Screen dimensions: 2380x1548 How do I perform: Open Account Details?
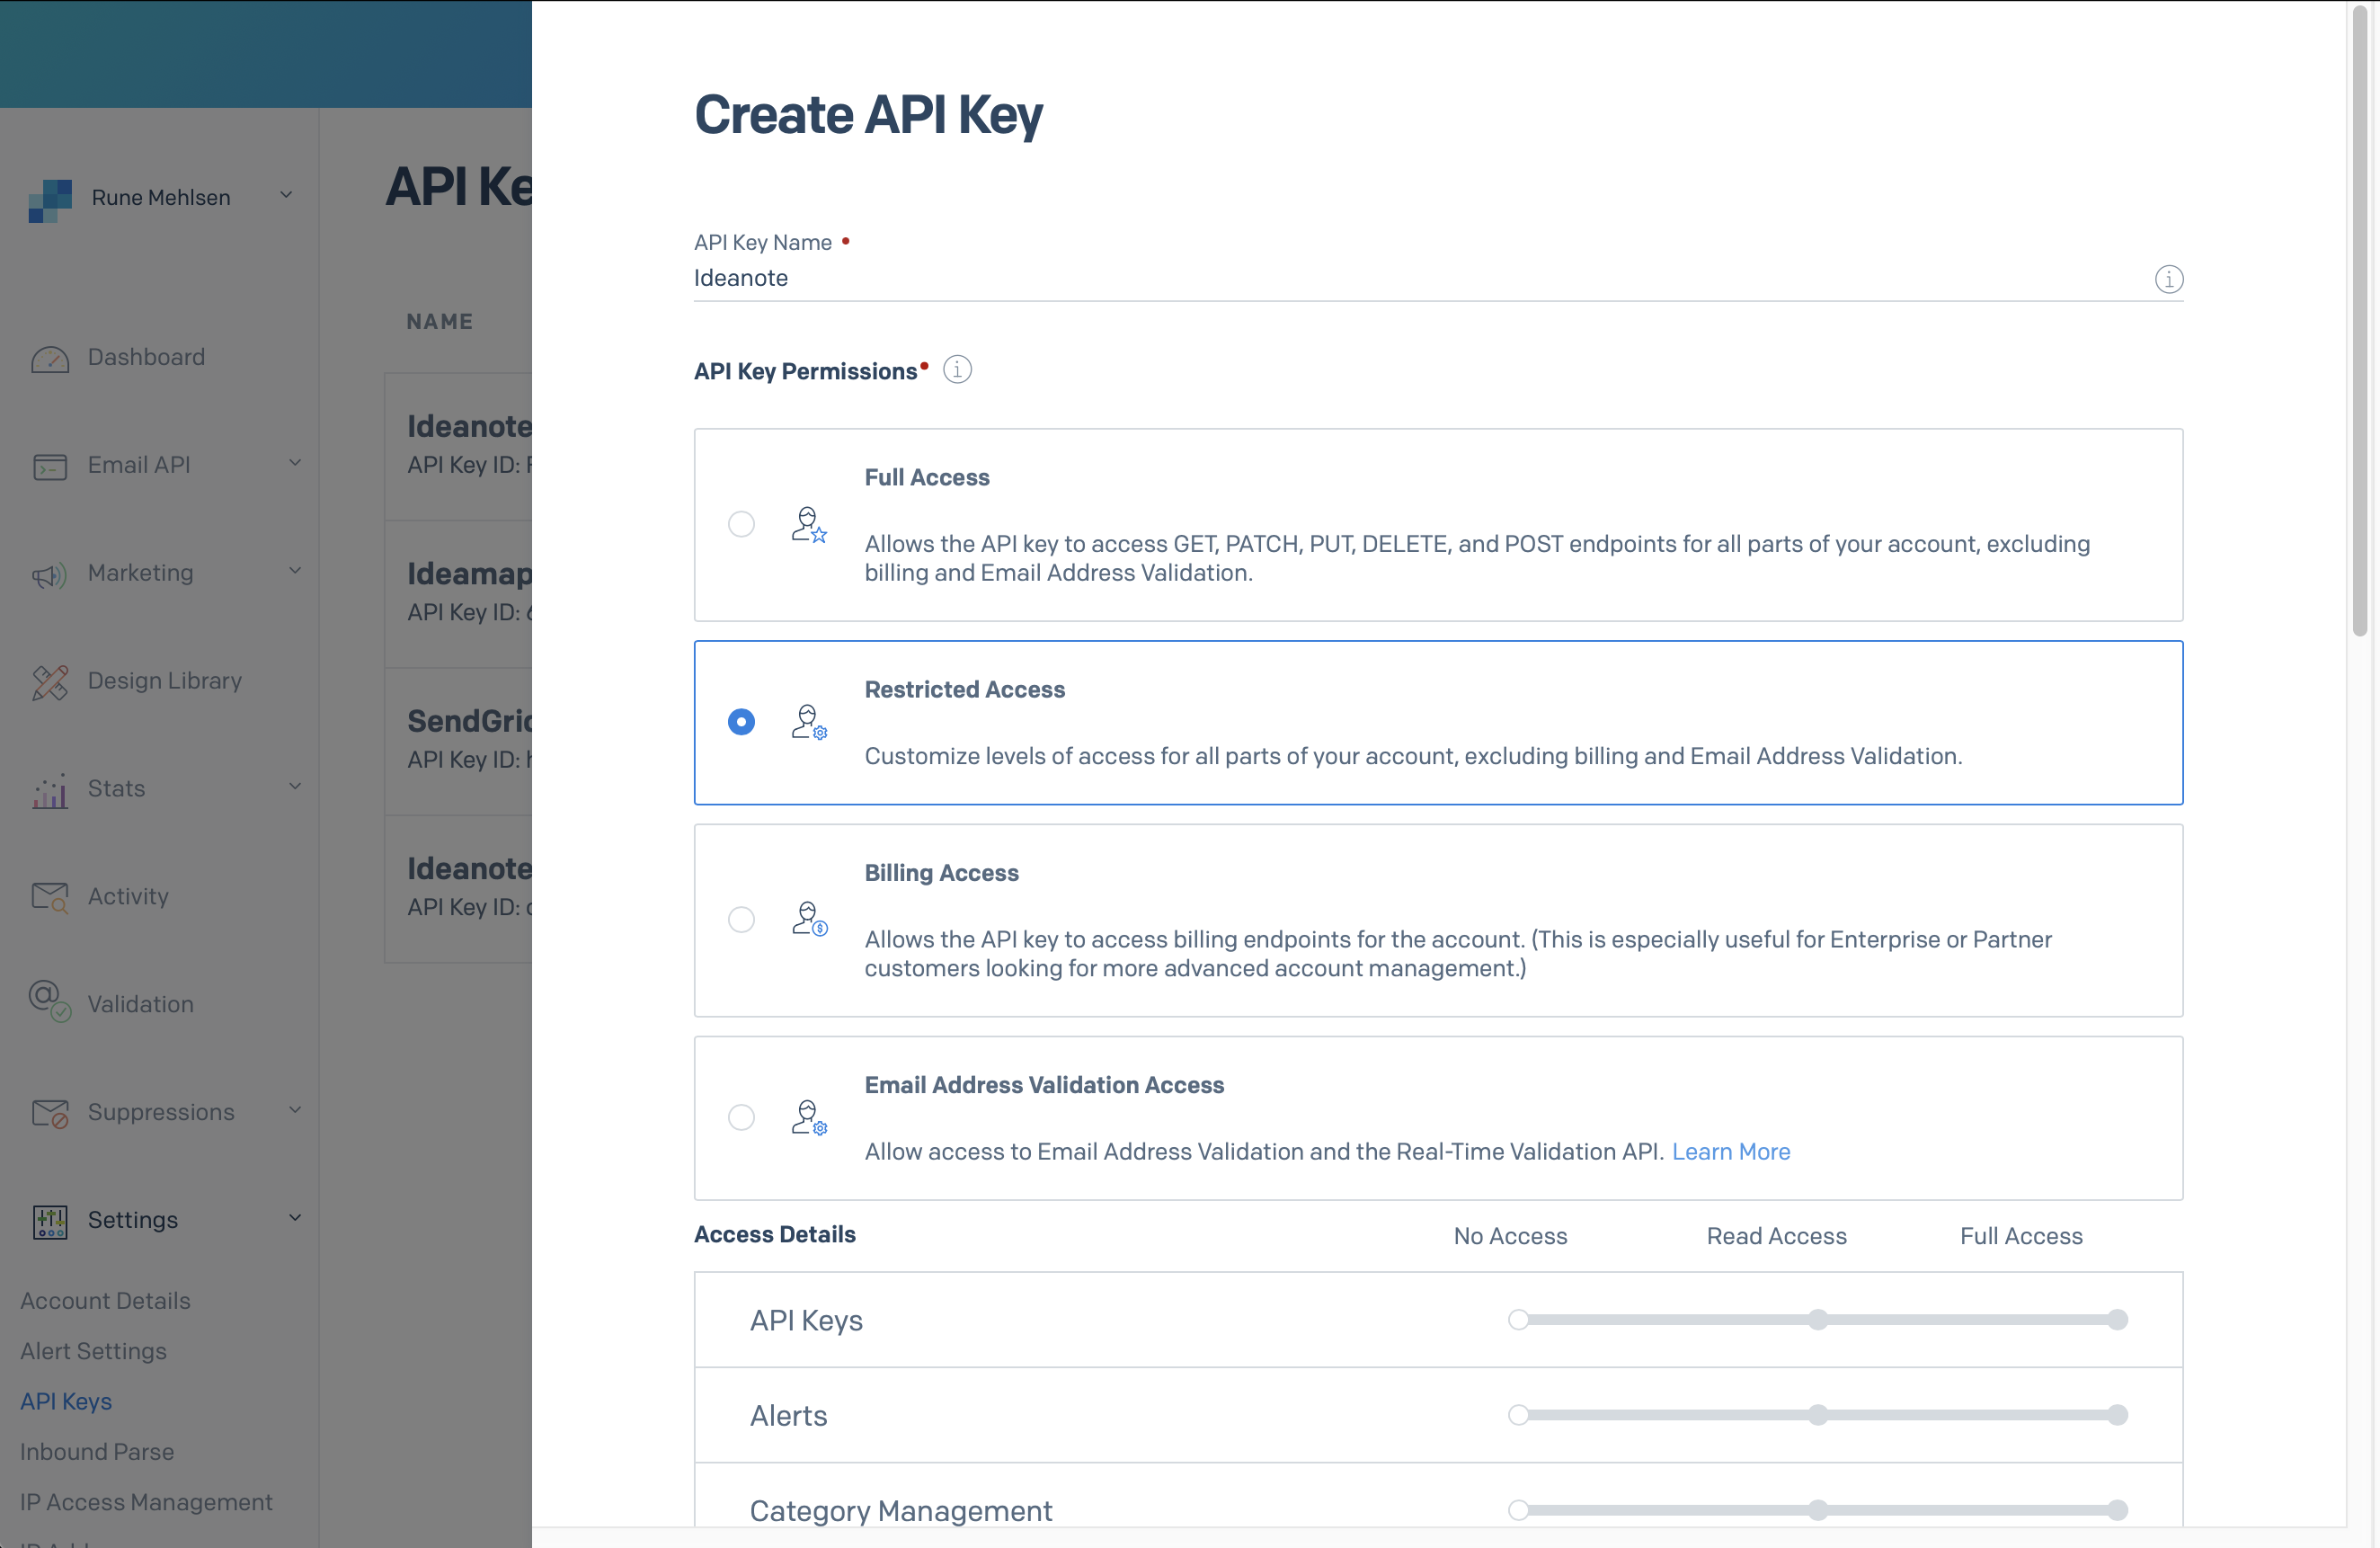pyautogui.click(x=105, y=1301)
